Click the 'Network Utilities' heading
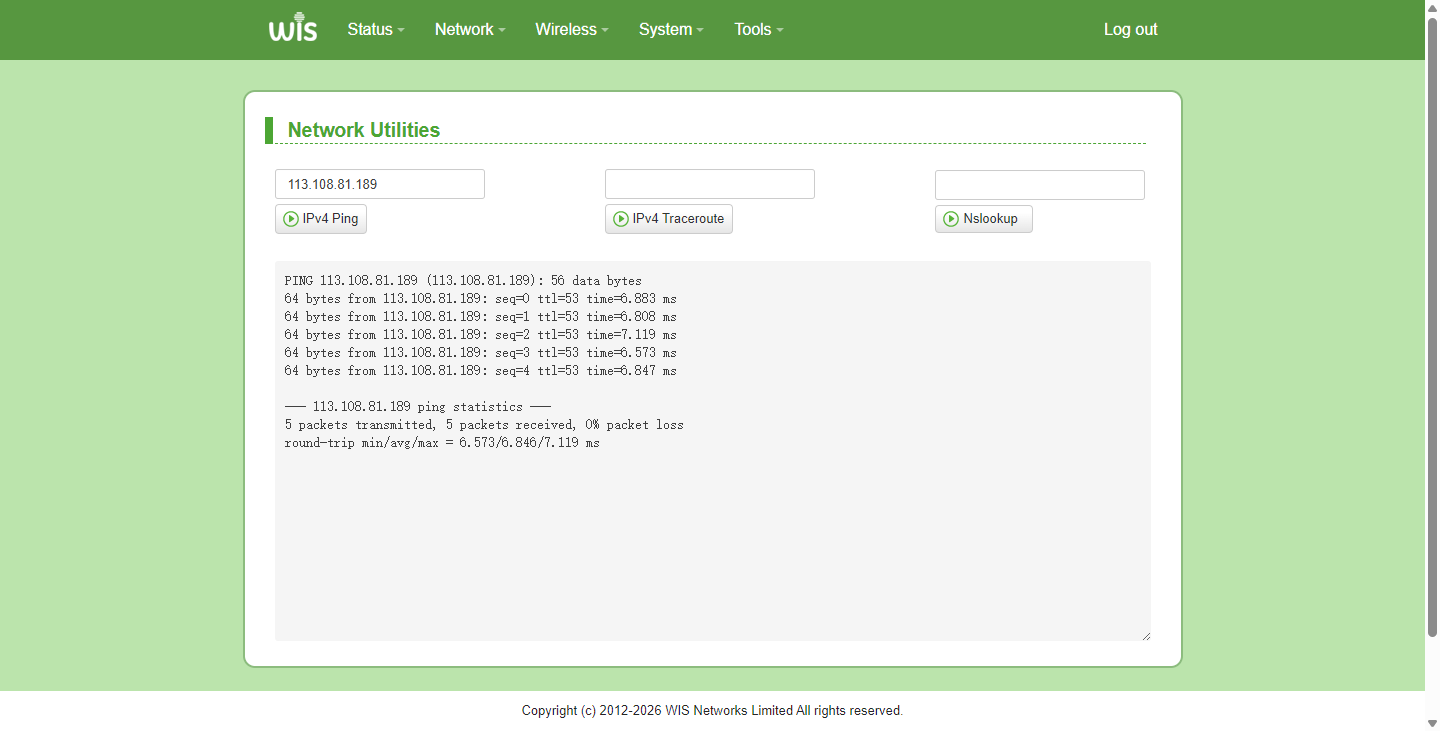The width and height of the screenshot is (1440, 731). 364,130
